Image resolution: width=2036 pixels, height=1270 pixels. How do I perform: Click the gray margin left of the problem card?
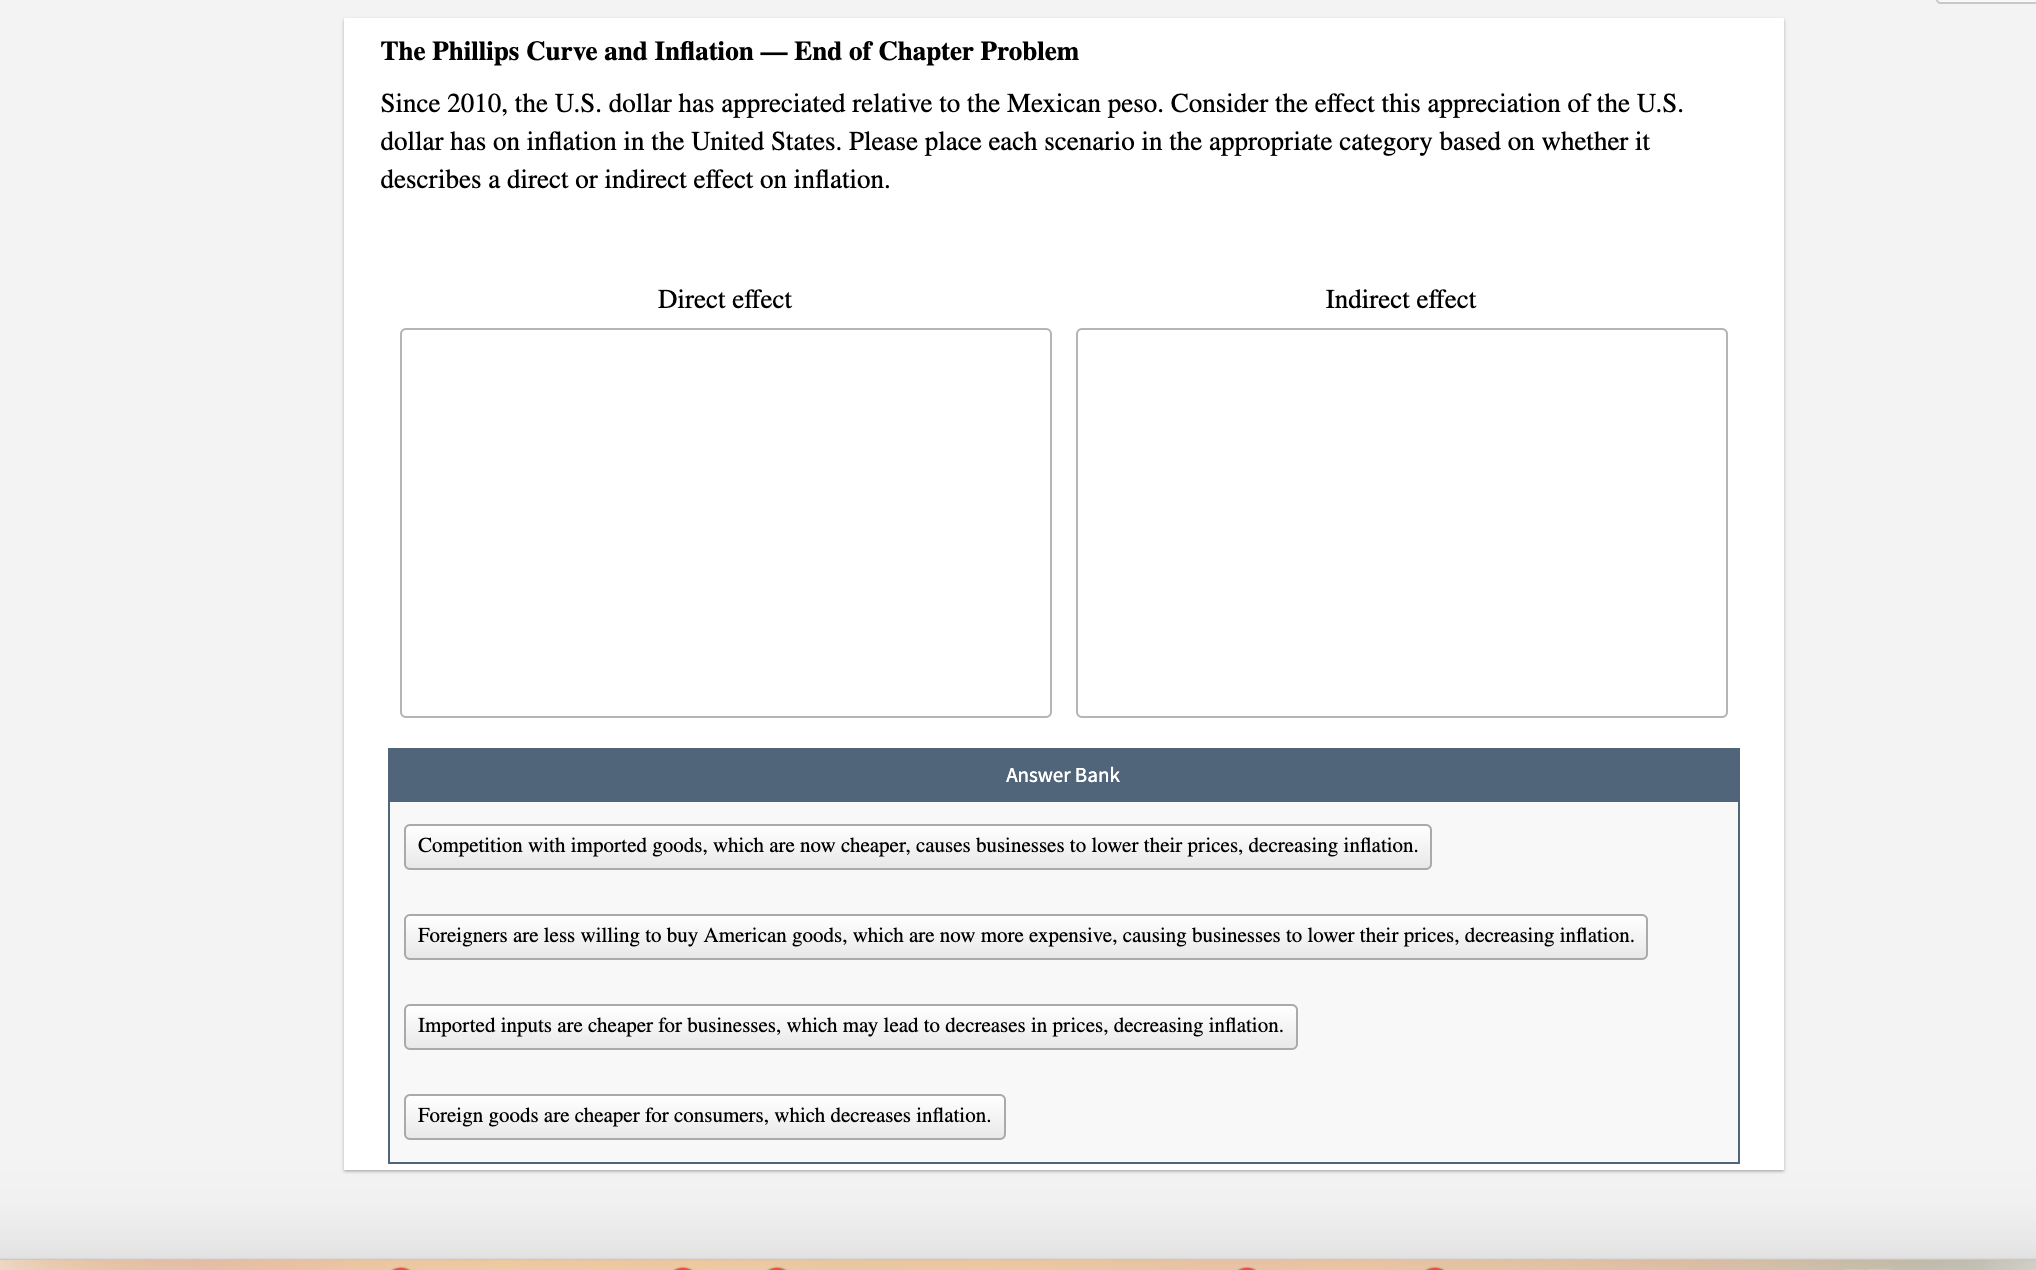170,600
